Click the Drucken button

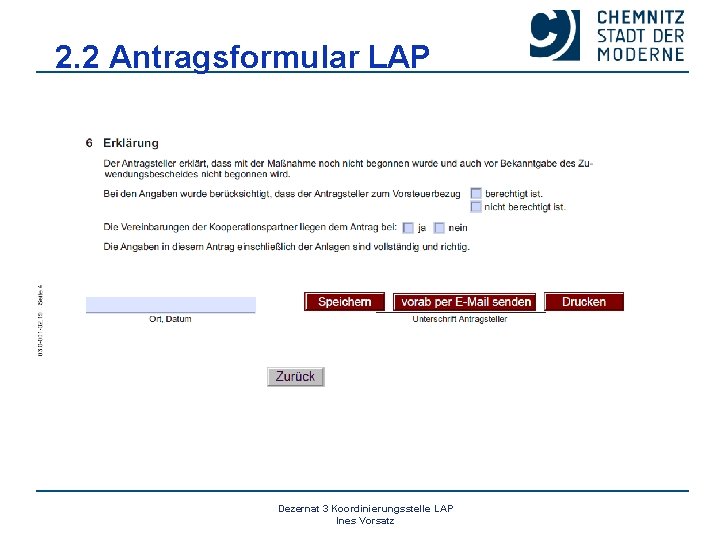(584, 302)
